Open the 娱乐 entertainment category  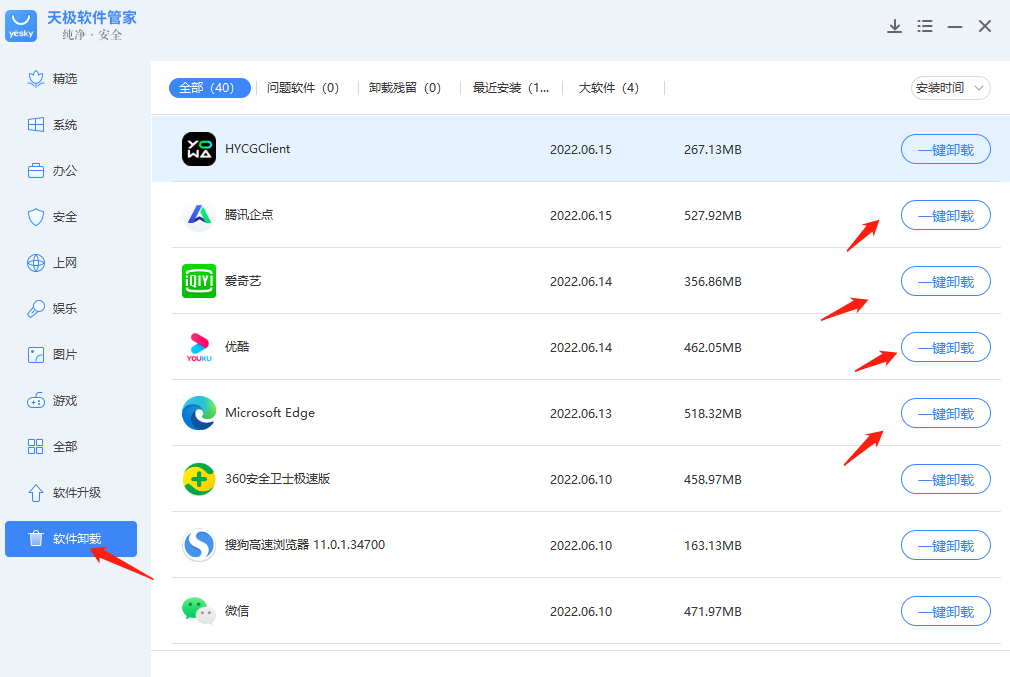tap(52, 309)
